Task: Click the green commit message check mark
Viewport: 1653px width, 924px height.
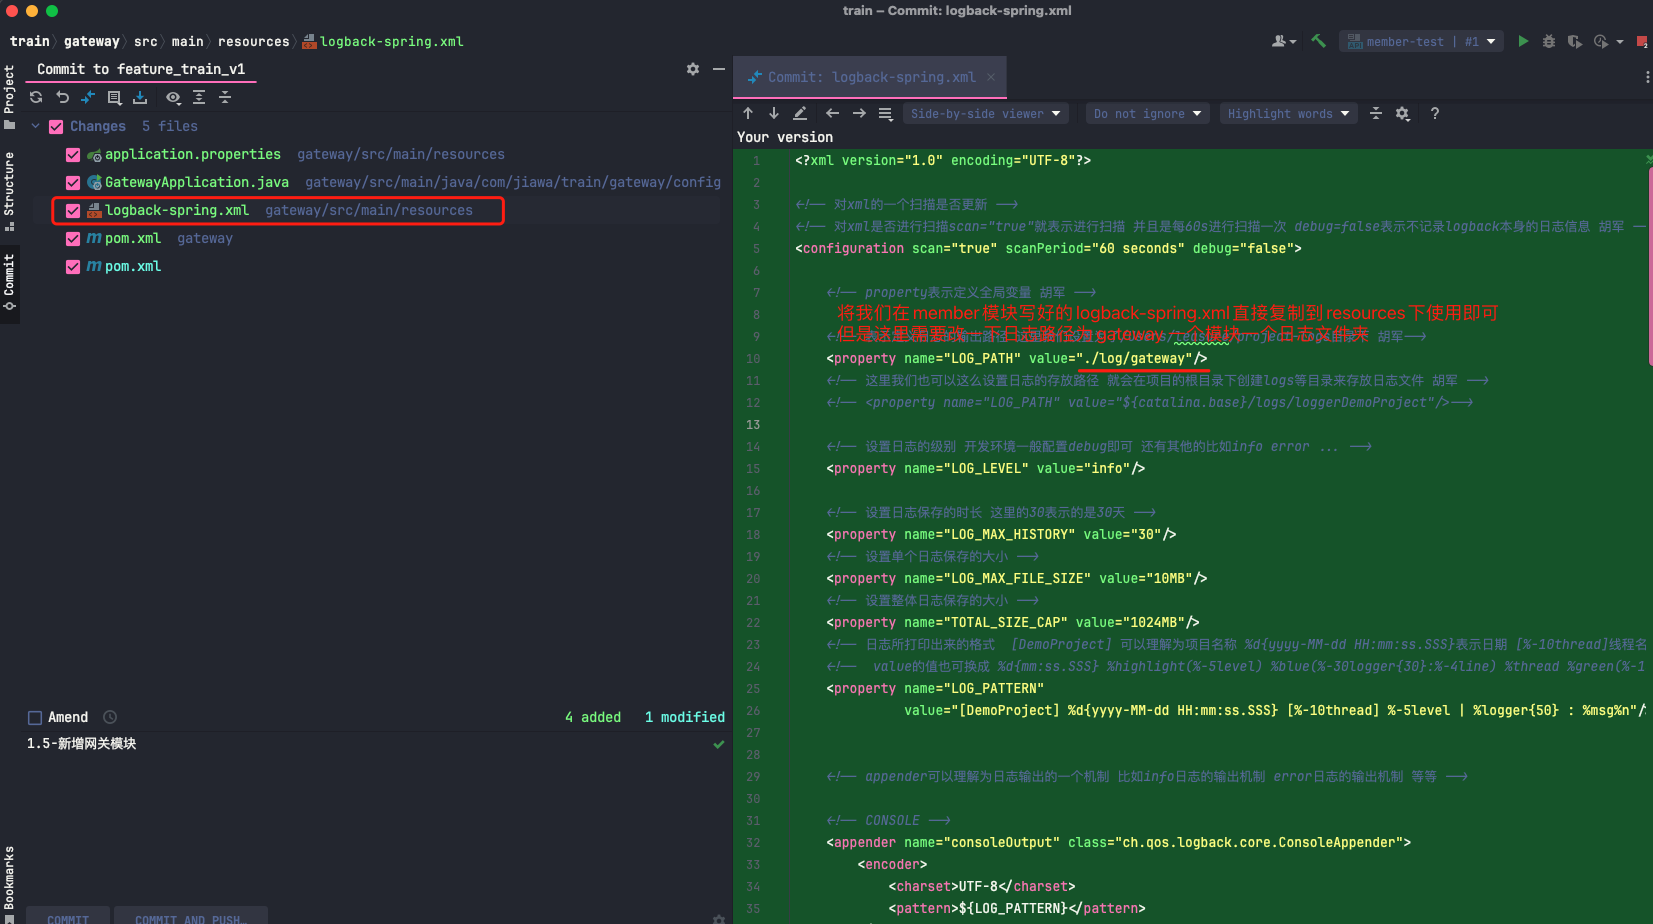Action: 718,744
